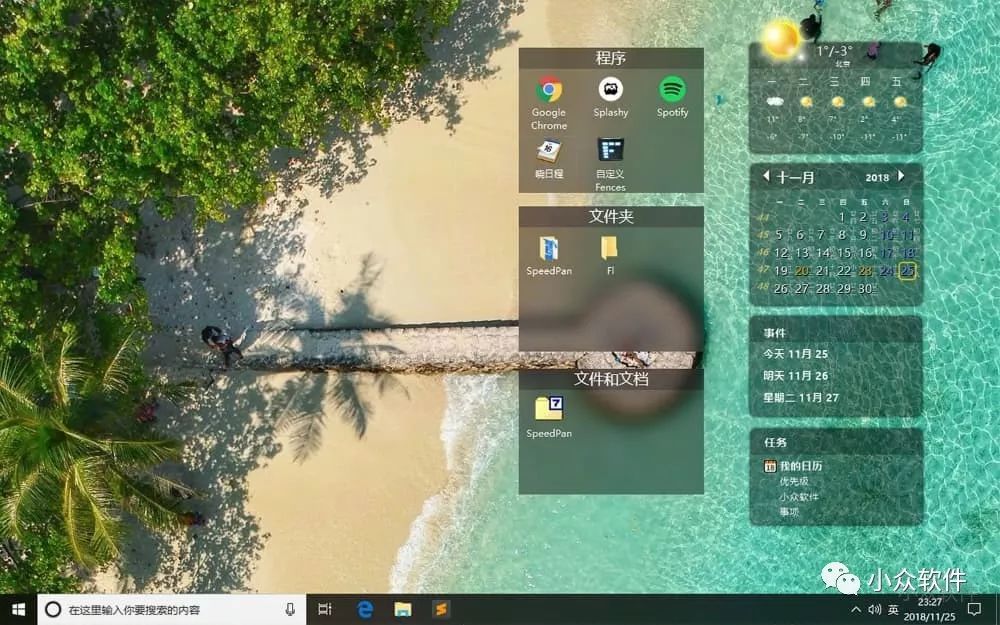Click the 程序 fence title bar
This screenshot has width=1000, height=625.
[x=611, y=58]
